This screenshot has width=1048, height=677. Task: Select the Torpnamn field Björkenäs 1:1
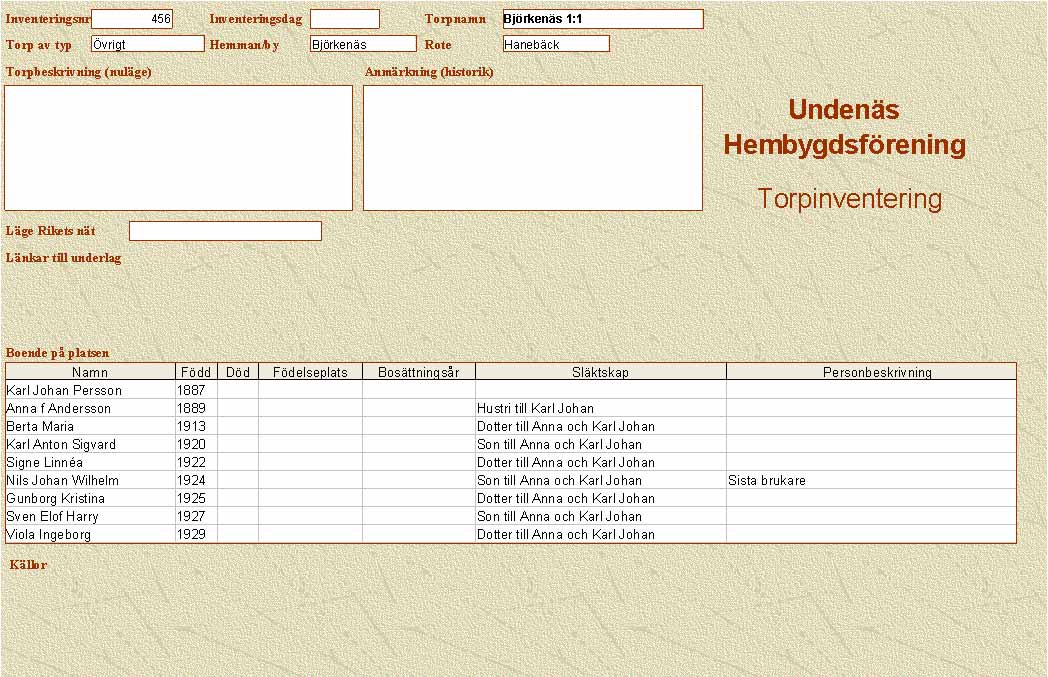[602, 19]
